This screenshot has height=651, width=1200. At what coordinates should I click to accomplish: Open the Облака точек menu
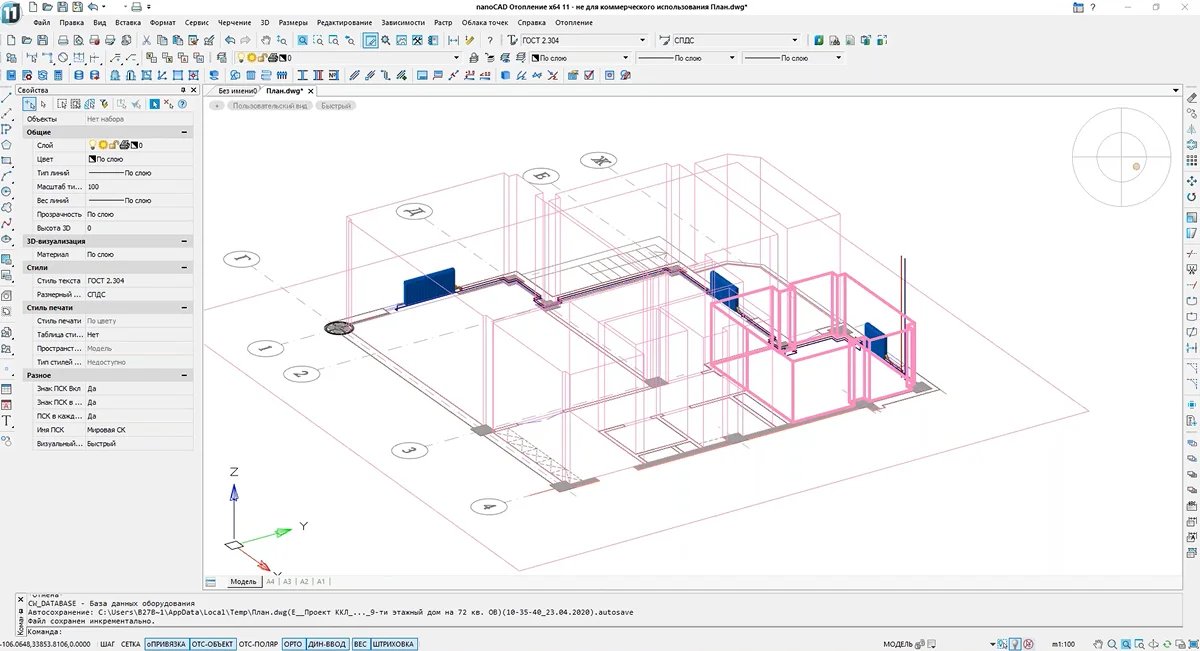click(485, 22)
